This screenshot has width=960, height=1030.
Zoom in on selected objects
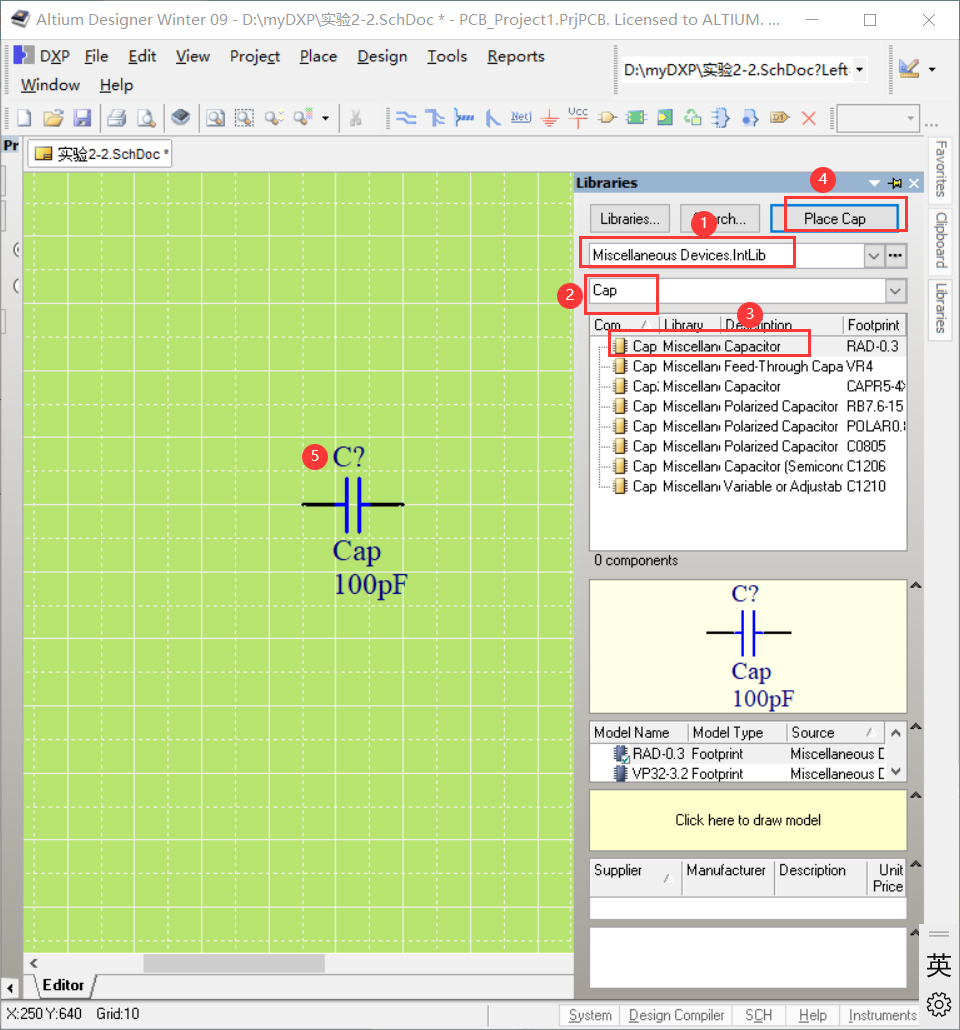coord(273,118)
